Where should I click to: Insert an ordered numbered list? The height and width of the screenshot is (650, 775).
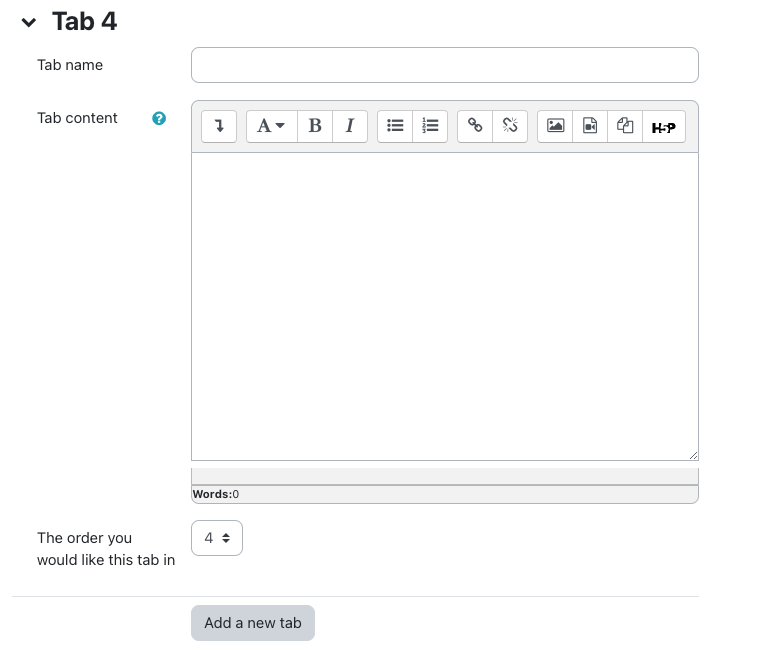tap(431, 126)
